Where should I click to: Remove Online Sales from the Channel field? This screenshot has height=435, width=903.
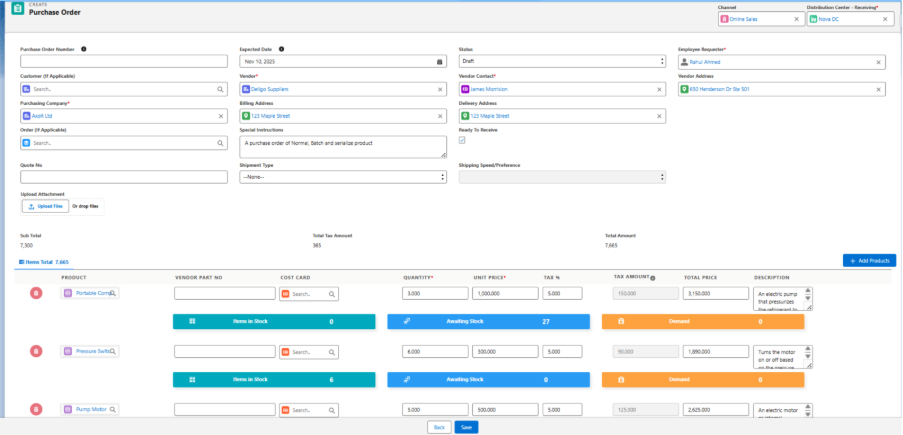click(797, 19)
